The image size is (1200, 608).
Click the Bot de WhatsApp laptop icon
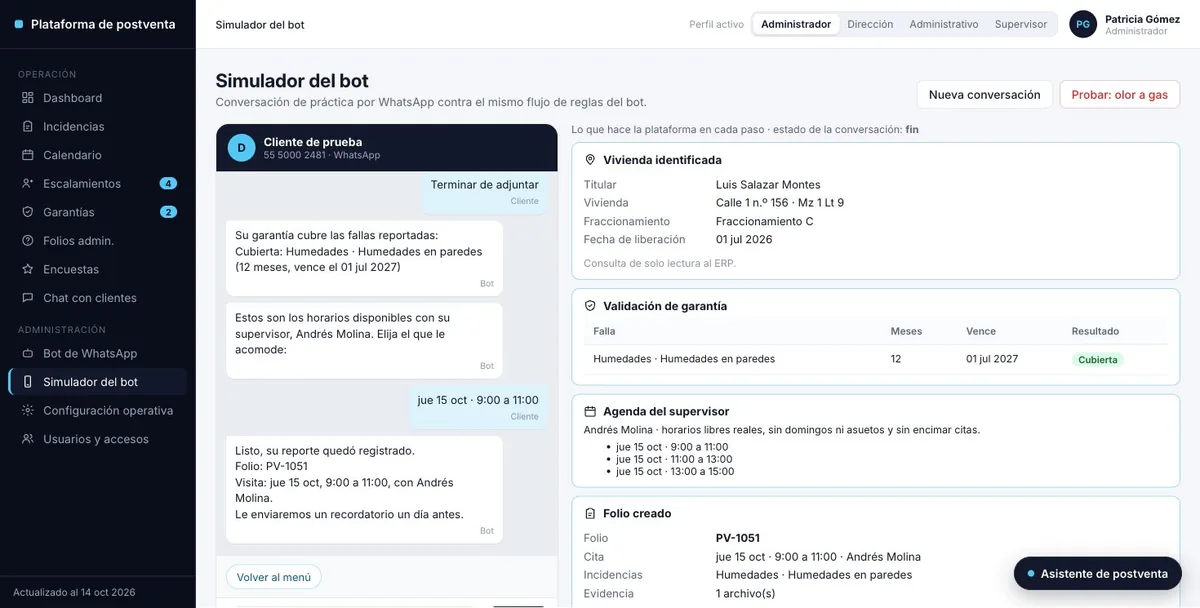tap(28, 354)
